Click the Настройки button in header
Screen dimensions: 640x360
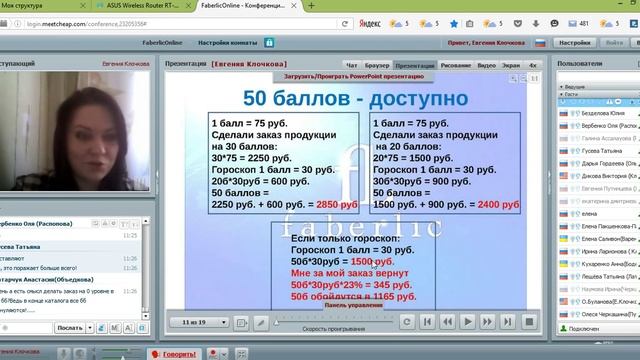click(x=575, y=43)
